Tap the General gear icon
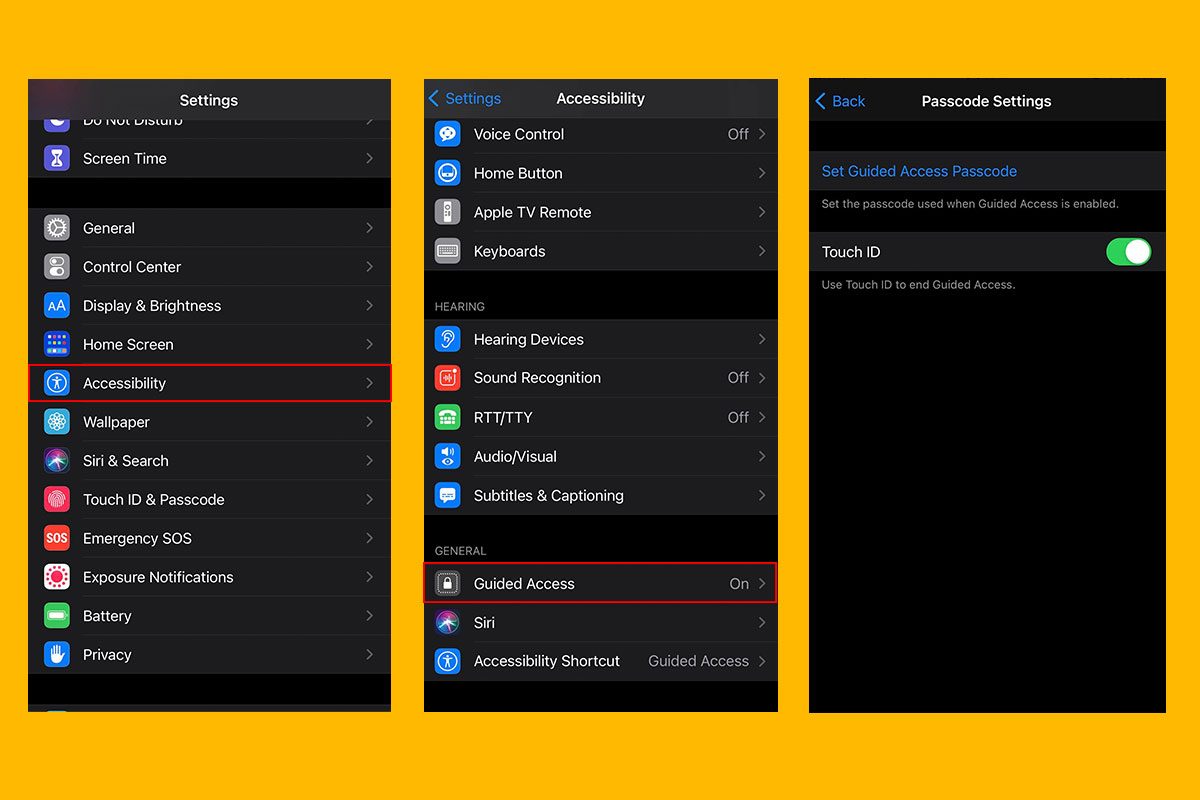The image size is (1200, 800). (x=57, y=228)
